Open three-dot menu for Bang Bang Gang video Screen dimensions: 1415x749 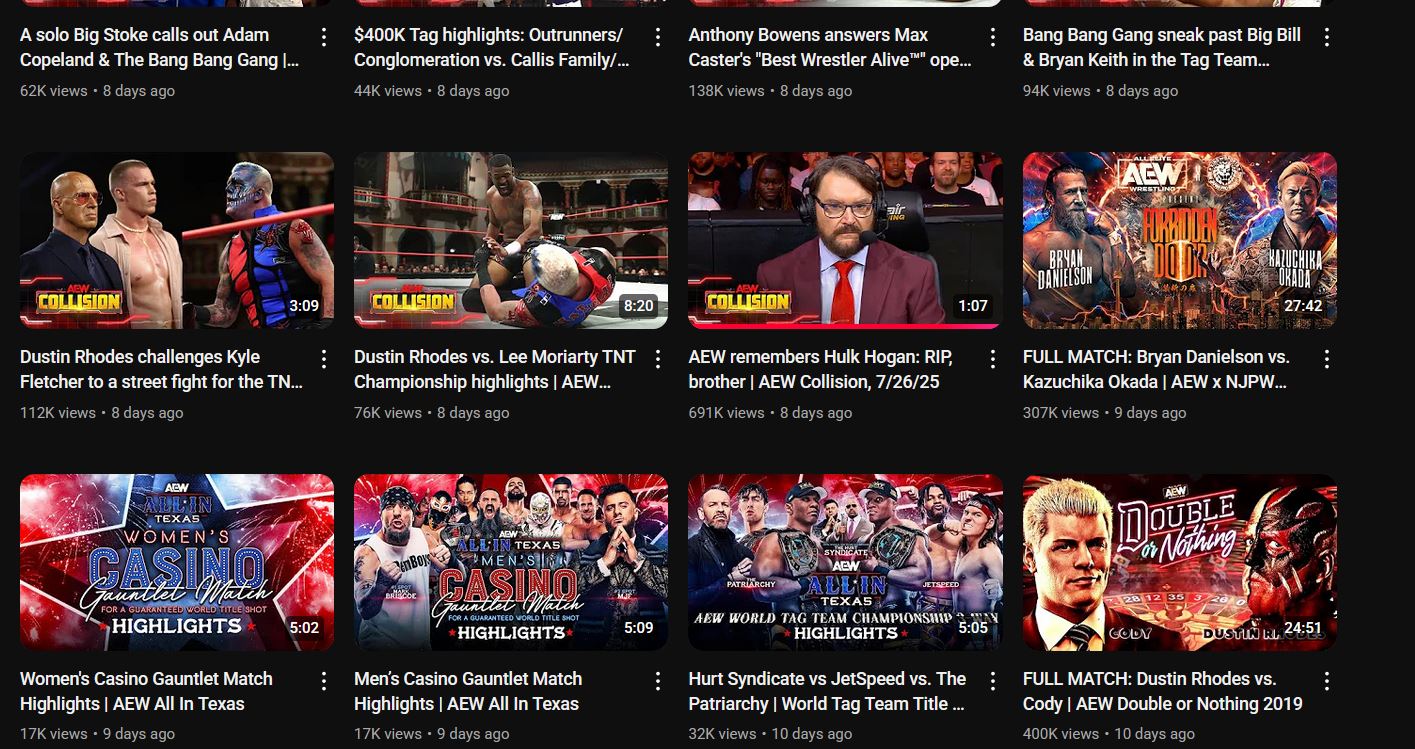pyautogui.click(x=1326, y=38)
